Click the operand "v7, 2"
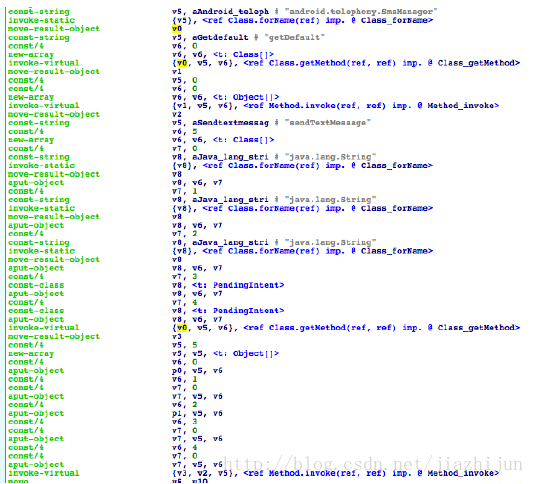The width and height of the screenshot is (535, 484). (x=185, y=234)
